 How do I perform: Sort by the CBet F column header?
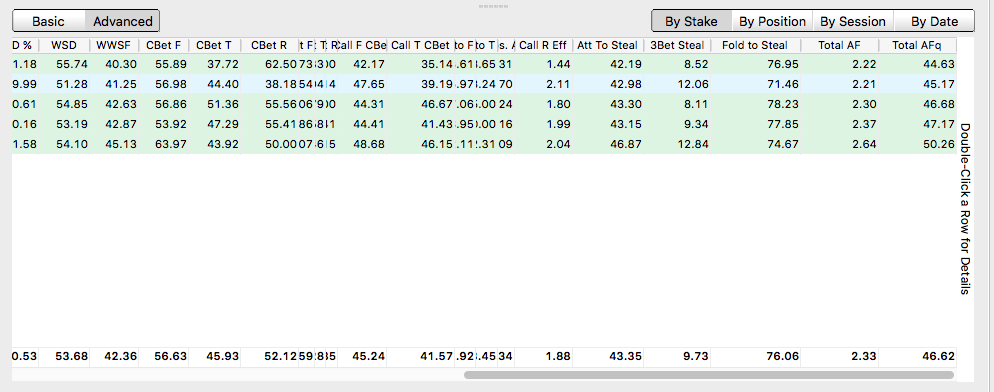164,45
